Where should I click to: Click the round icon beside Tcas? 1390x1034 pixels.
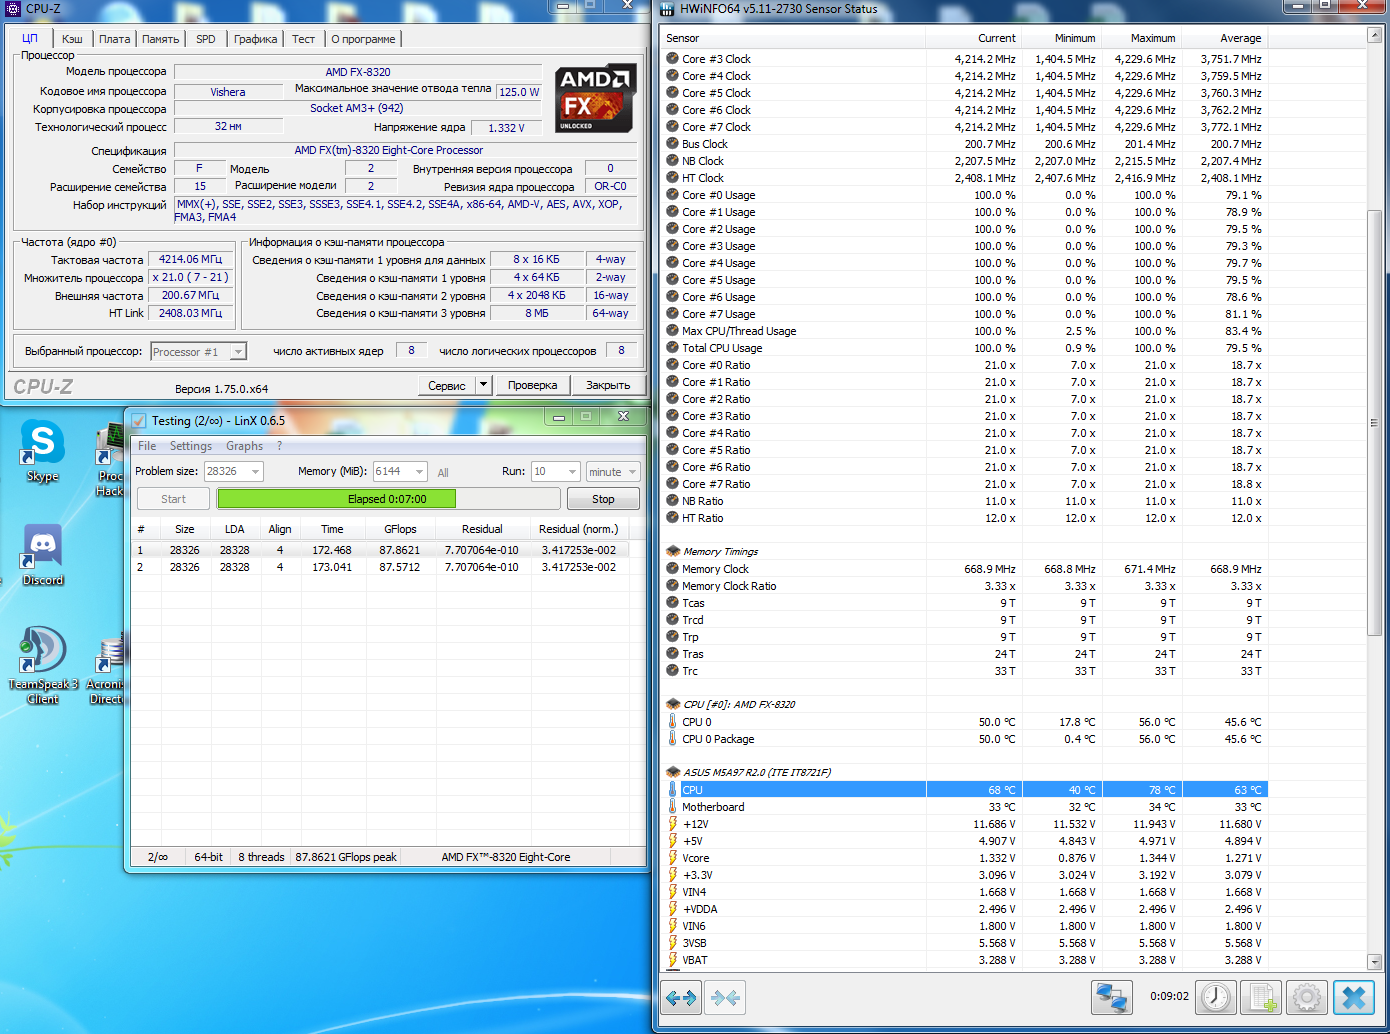click(x=673, y=603)
